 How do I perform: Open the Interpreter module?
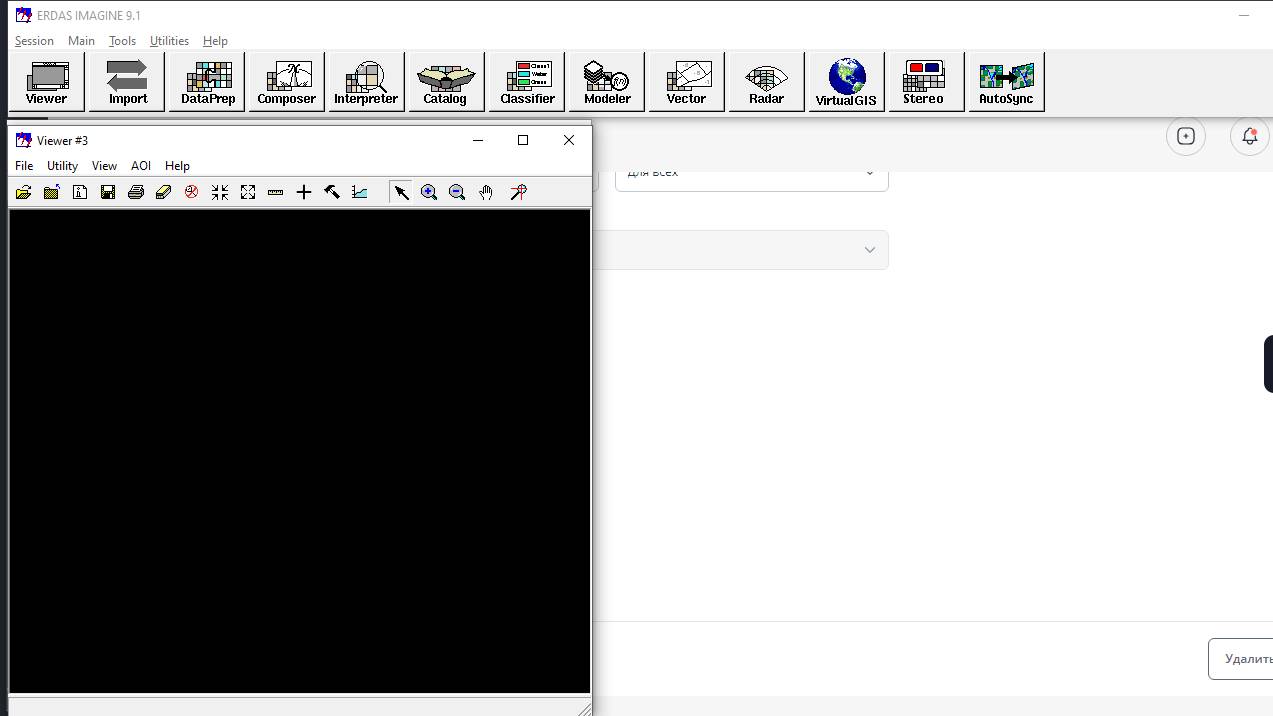point(366,81)
